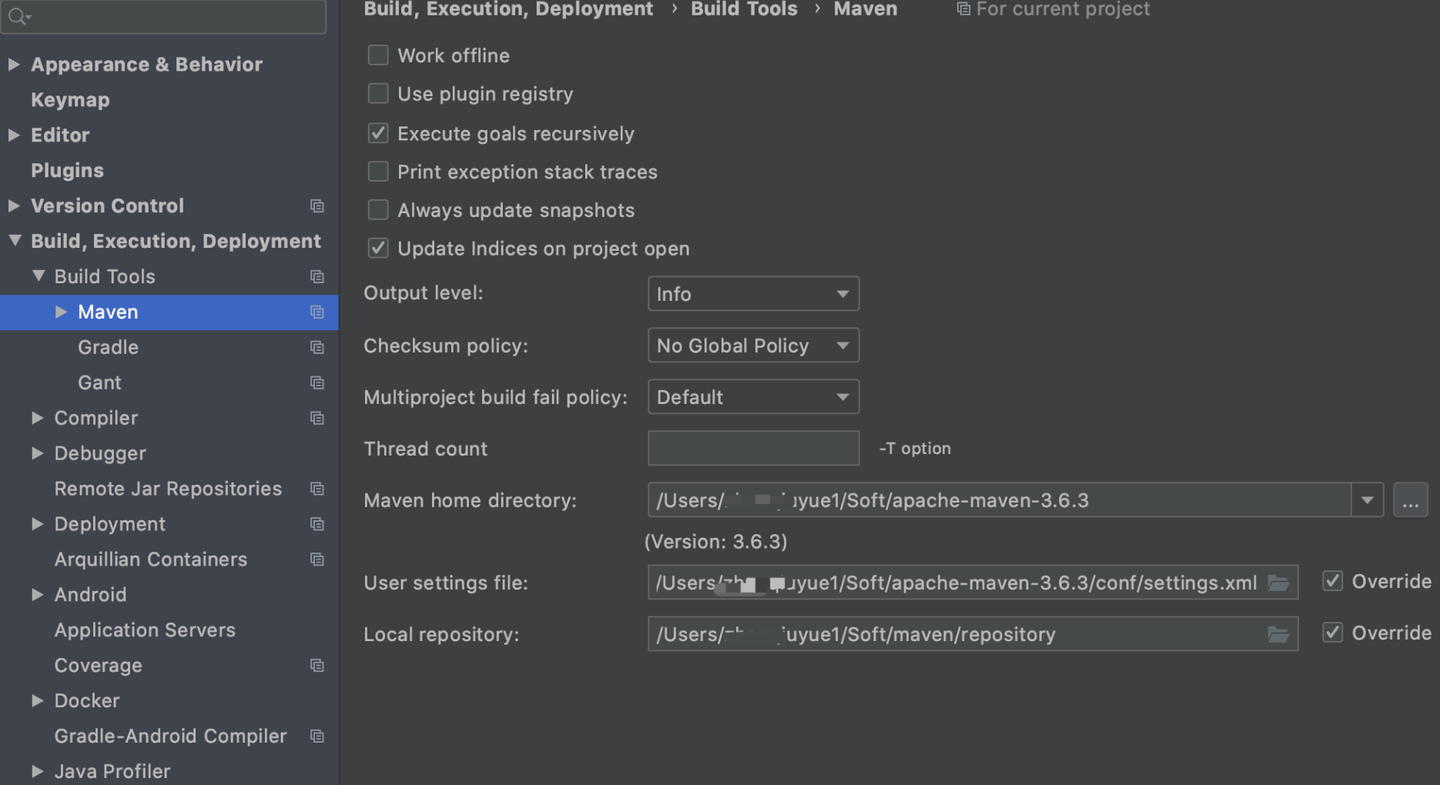Uncheck Execute goals recursively

tap(378, 134)
